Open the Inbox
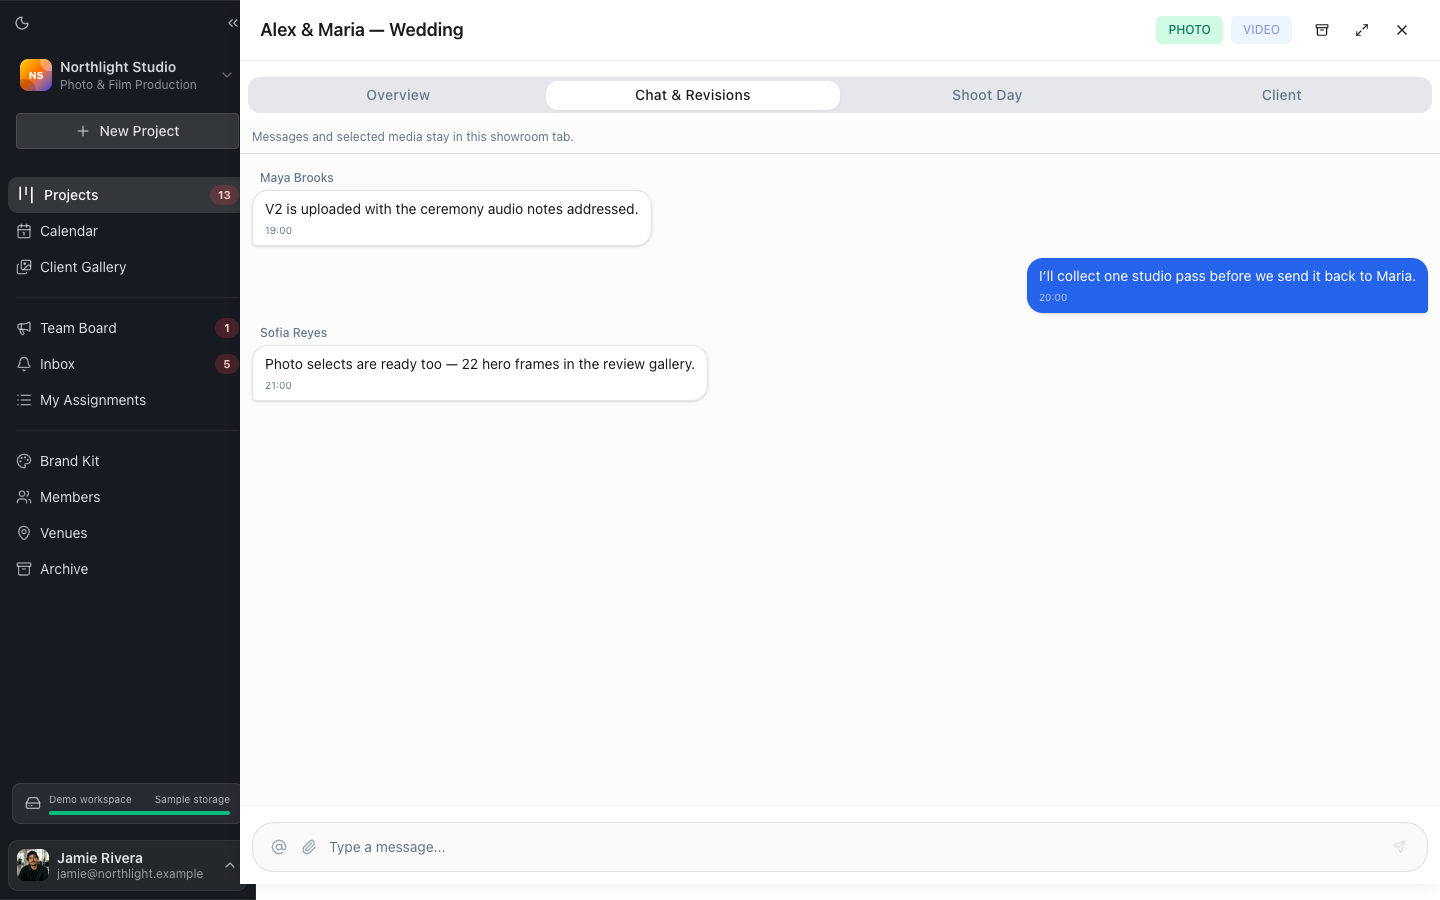Screen dimensions: 1440x900 (x=124, y=364)
